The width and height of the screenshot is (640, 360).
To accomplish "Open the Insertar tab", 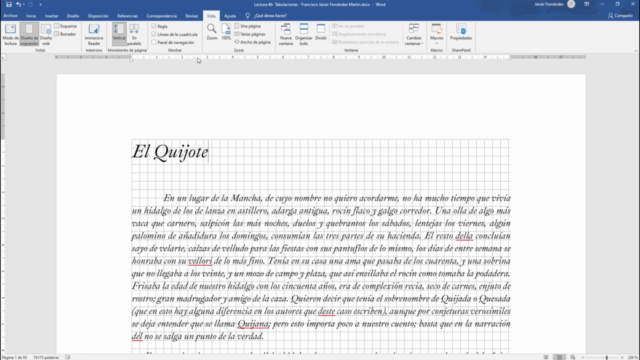I will click(x=51, y=16).
